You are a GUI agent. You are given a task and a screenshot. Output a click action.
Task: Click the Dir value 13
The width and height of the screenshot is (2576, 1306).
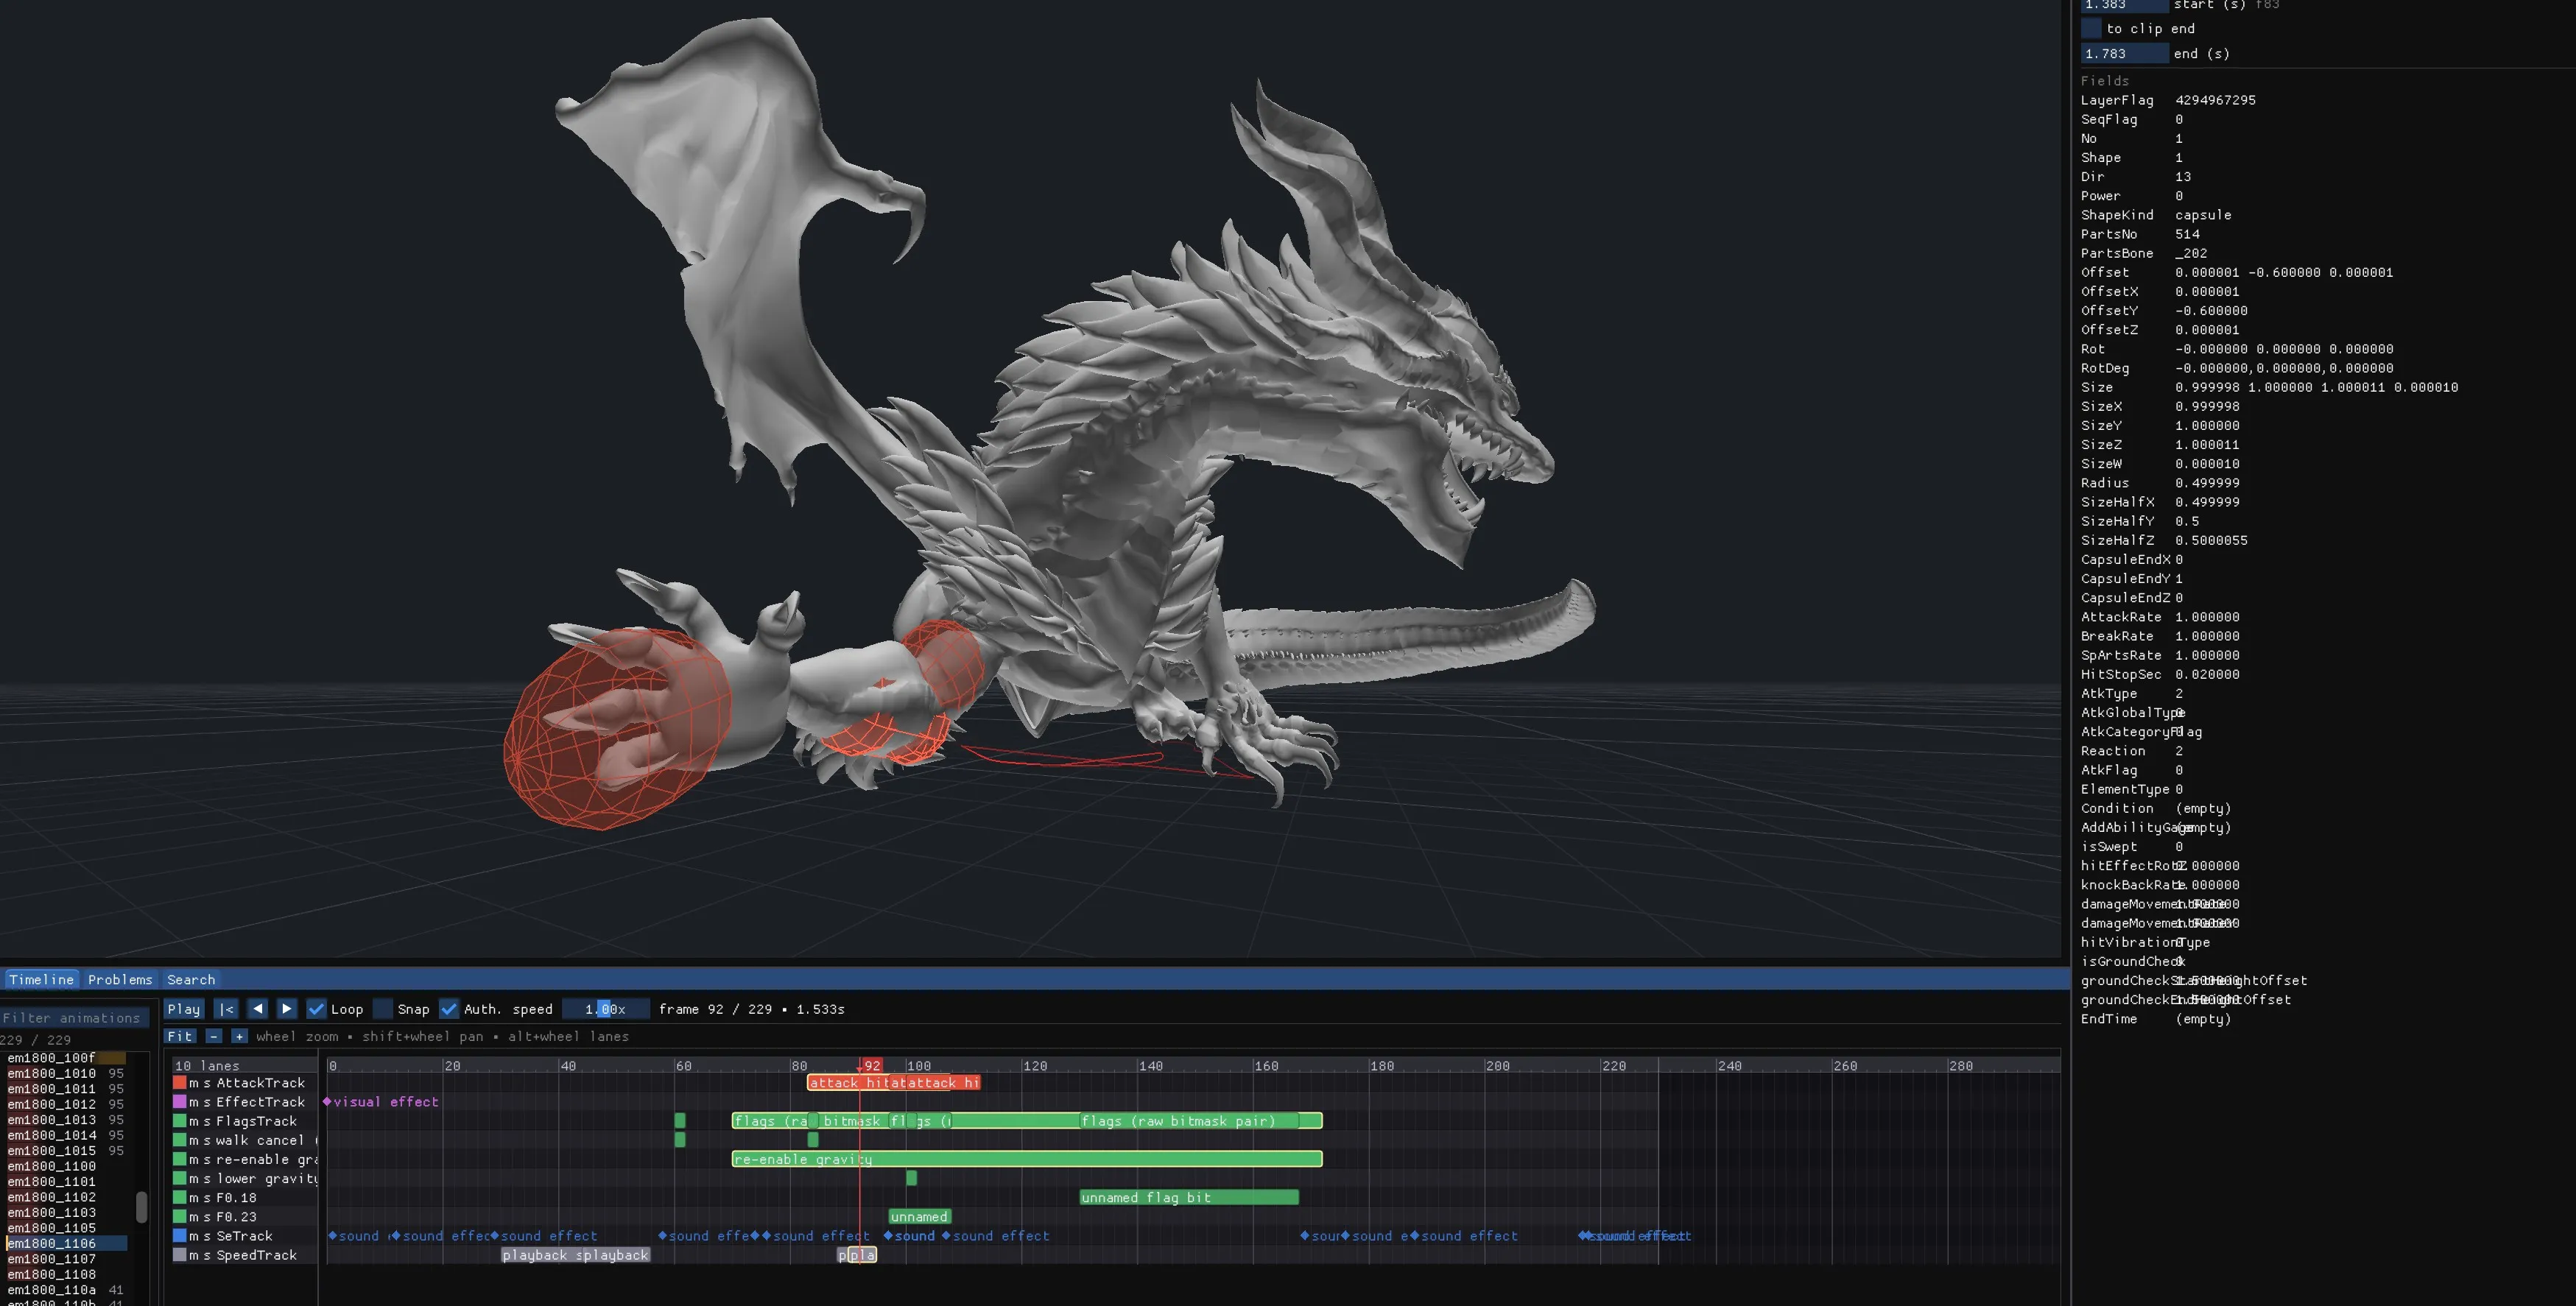pos(2183,177)
